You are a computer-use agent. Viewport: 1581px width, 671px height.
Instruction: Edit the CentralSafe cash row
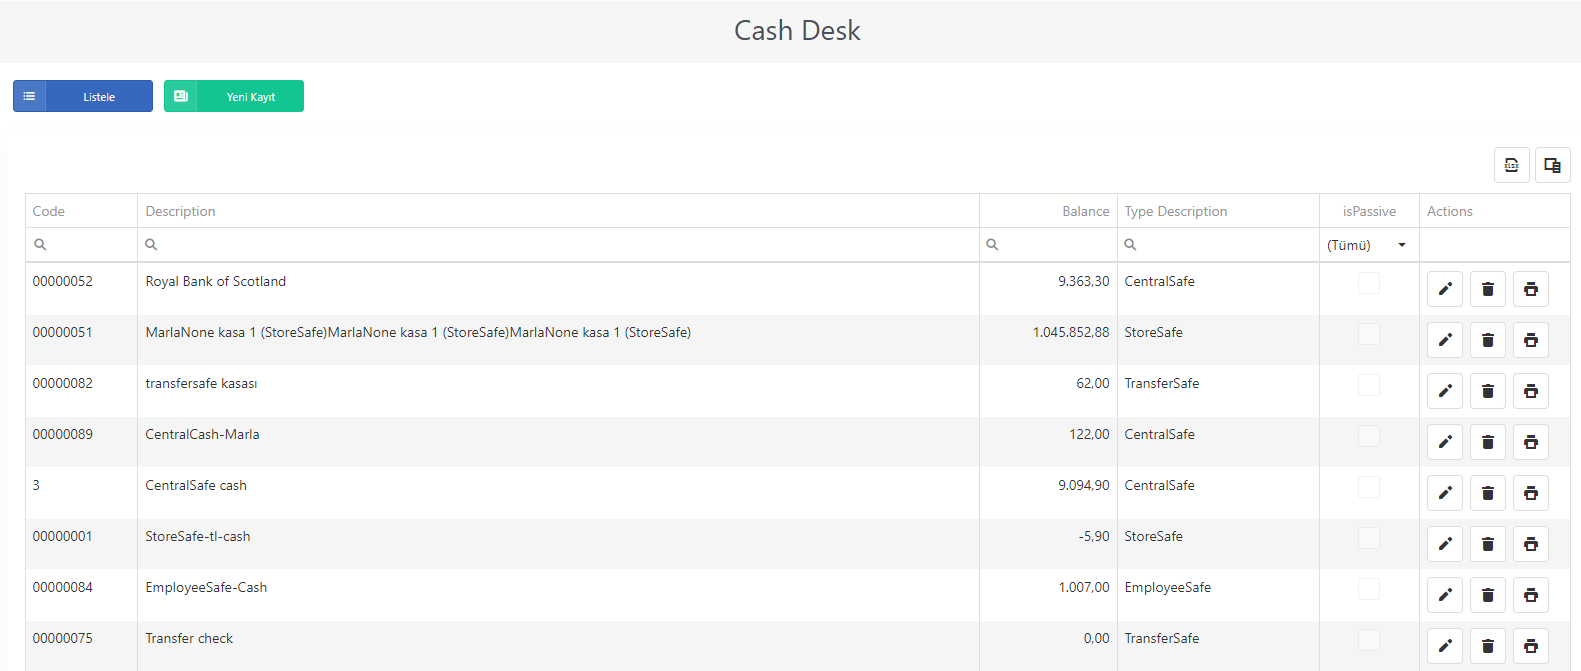pos(1445,493)
